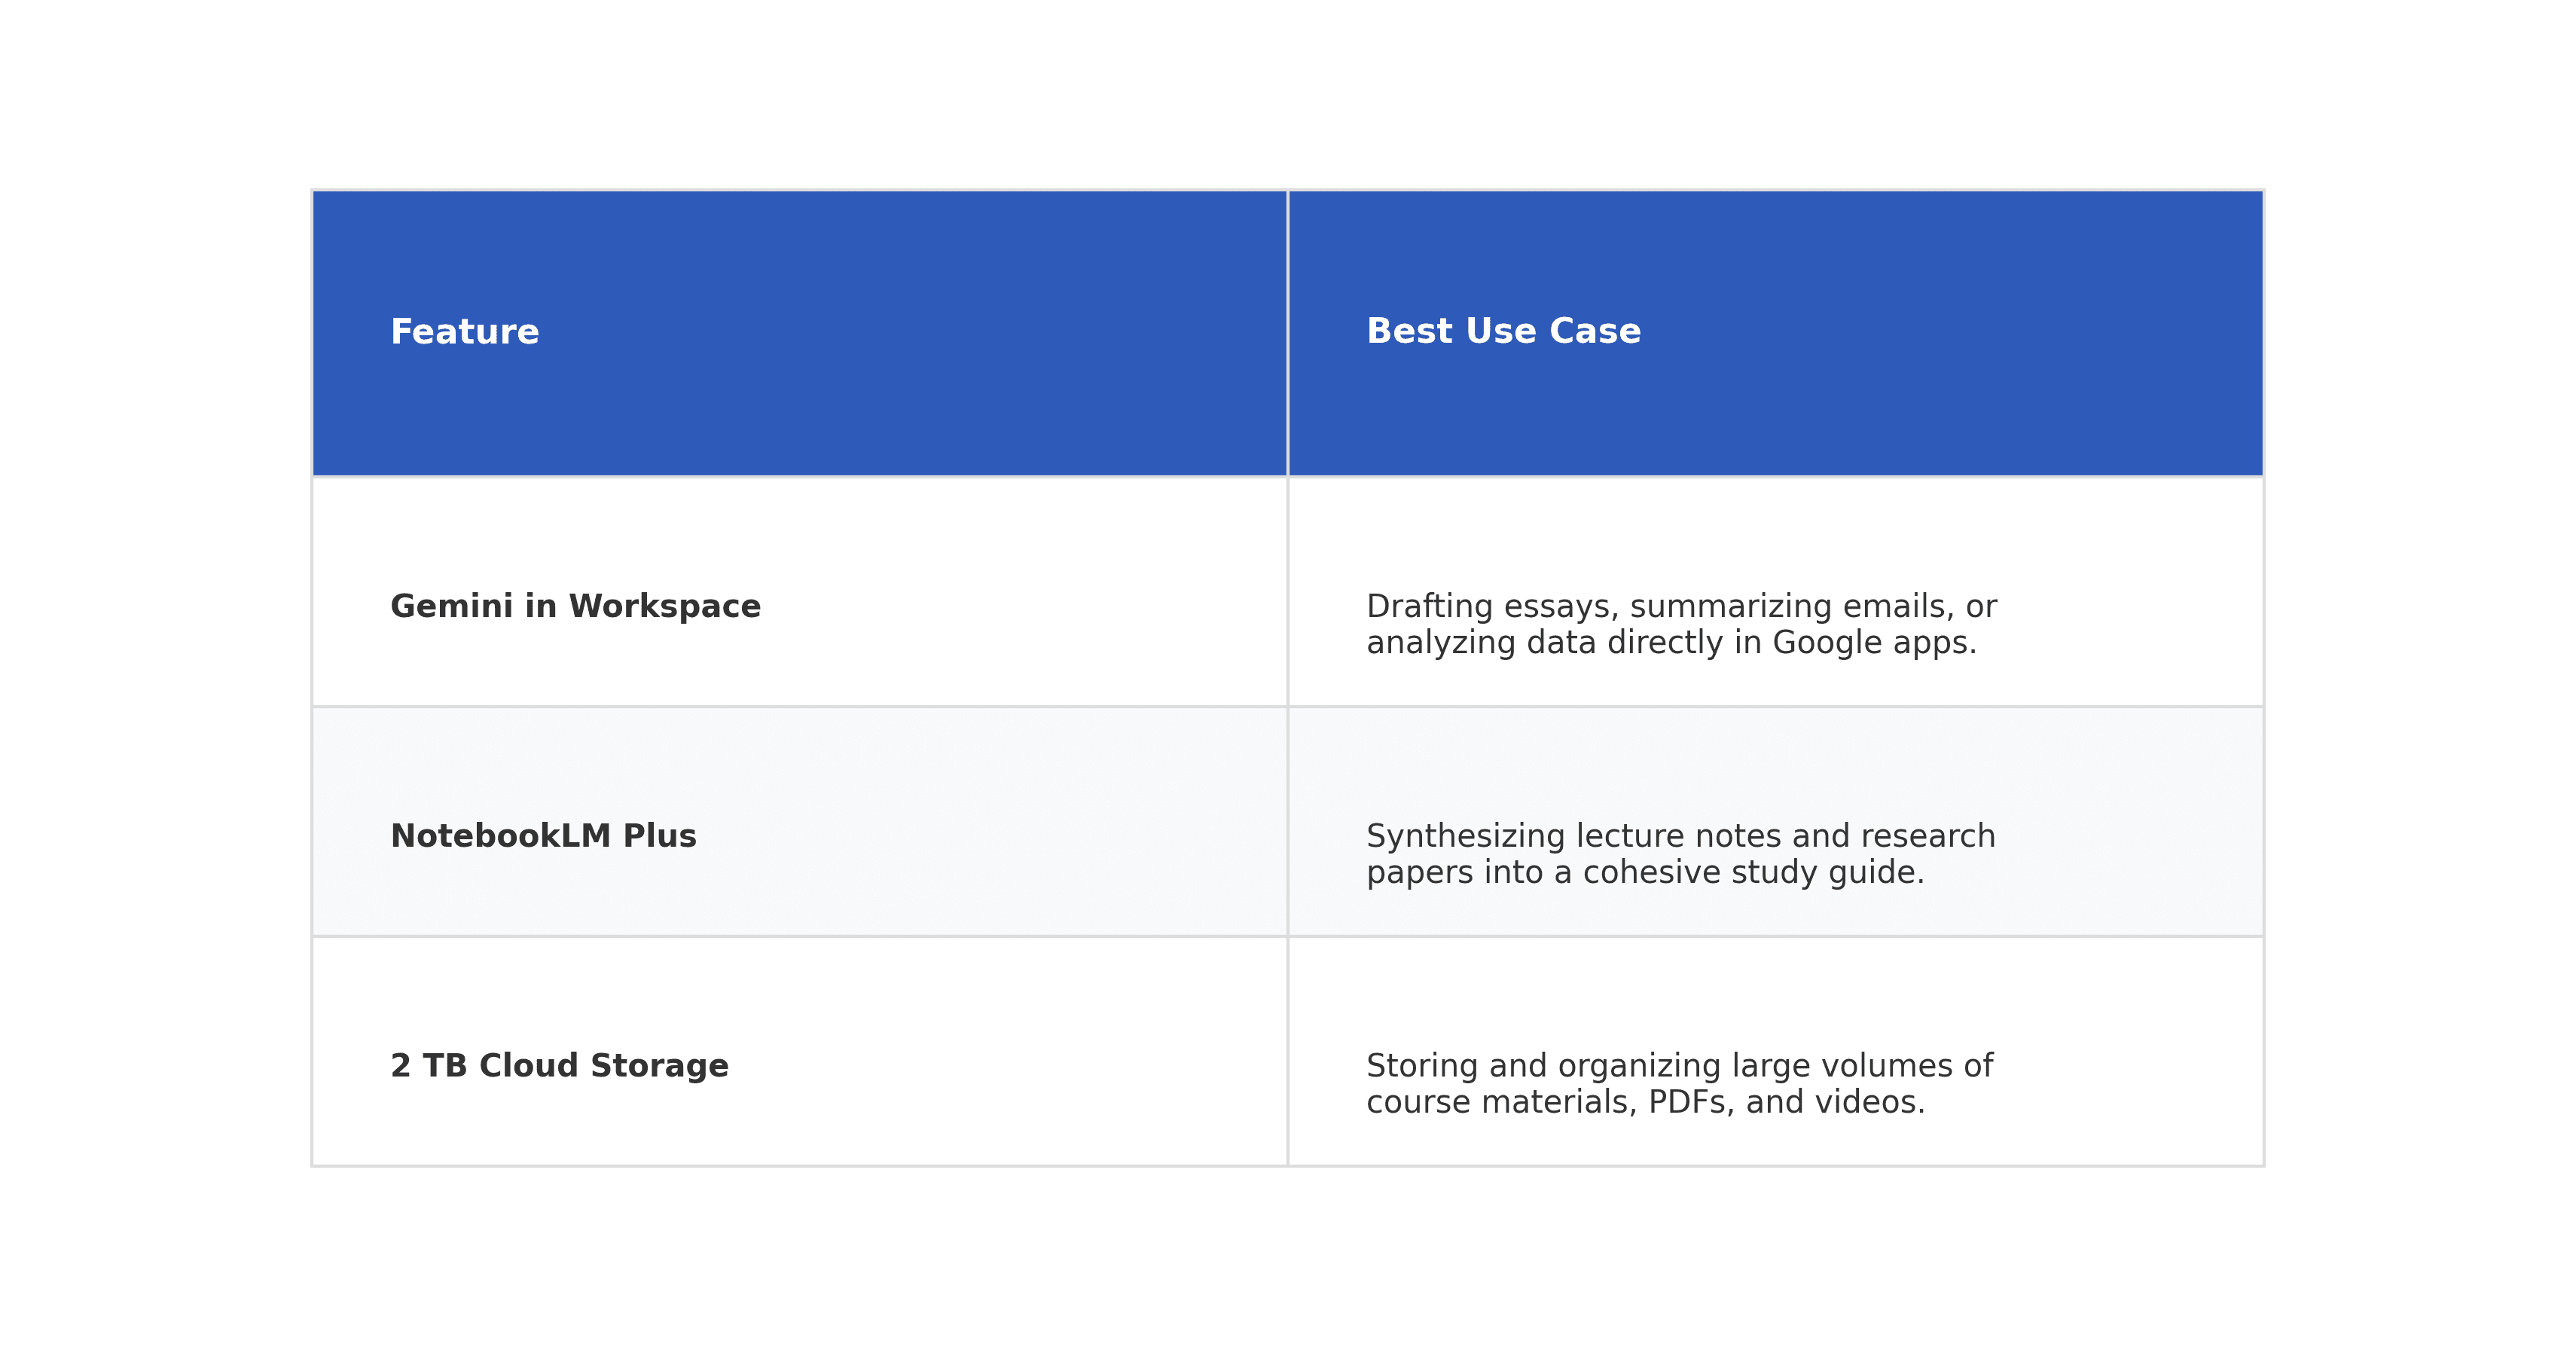Click the word PDFs in last description
The height and width of the screenshot is (1356, 2576).
[x=1690, y=1102]
